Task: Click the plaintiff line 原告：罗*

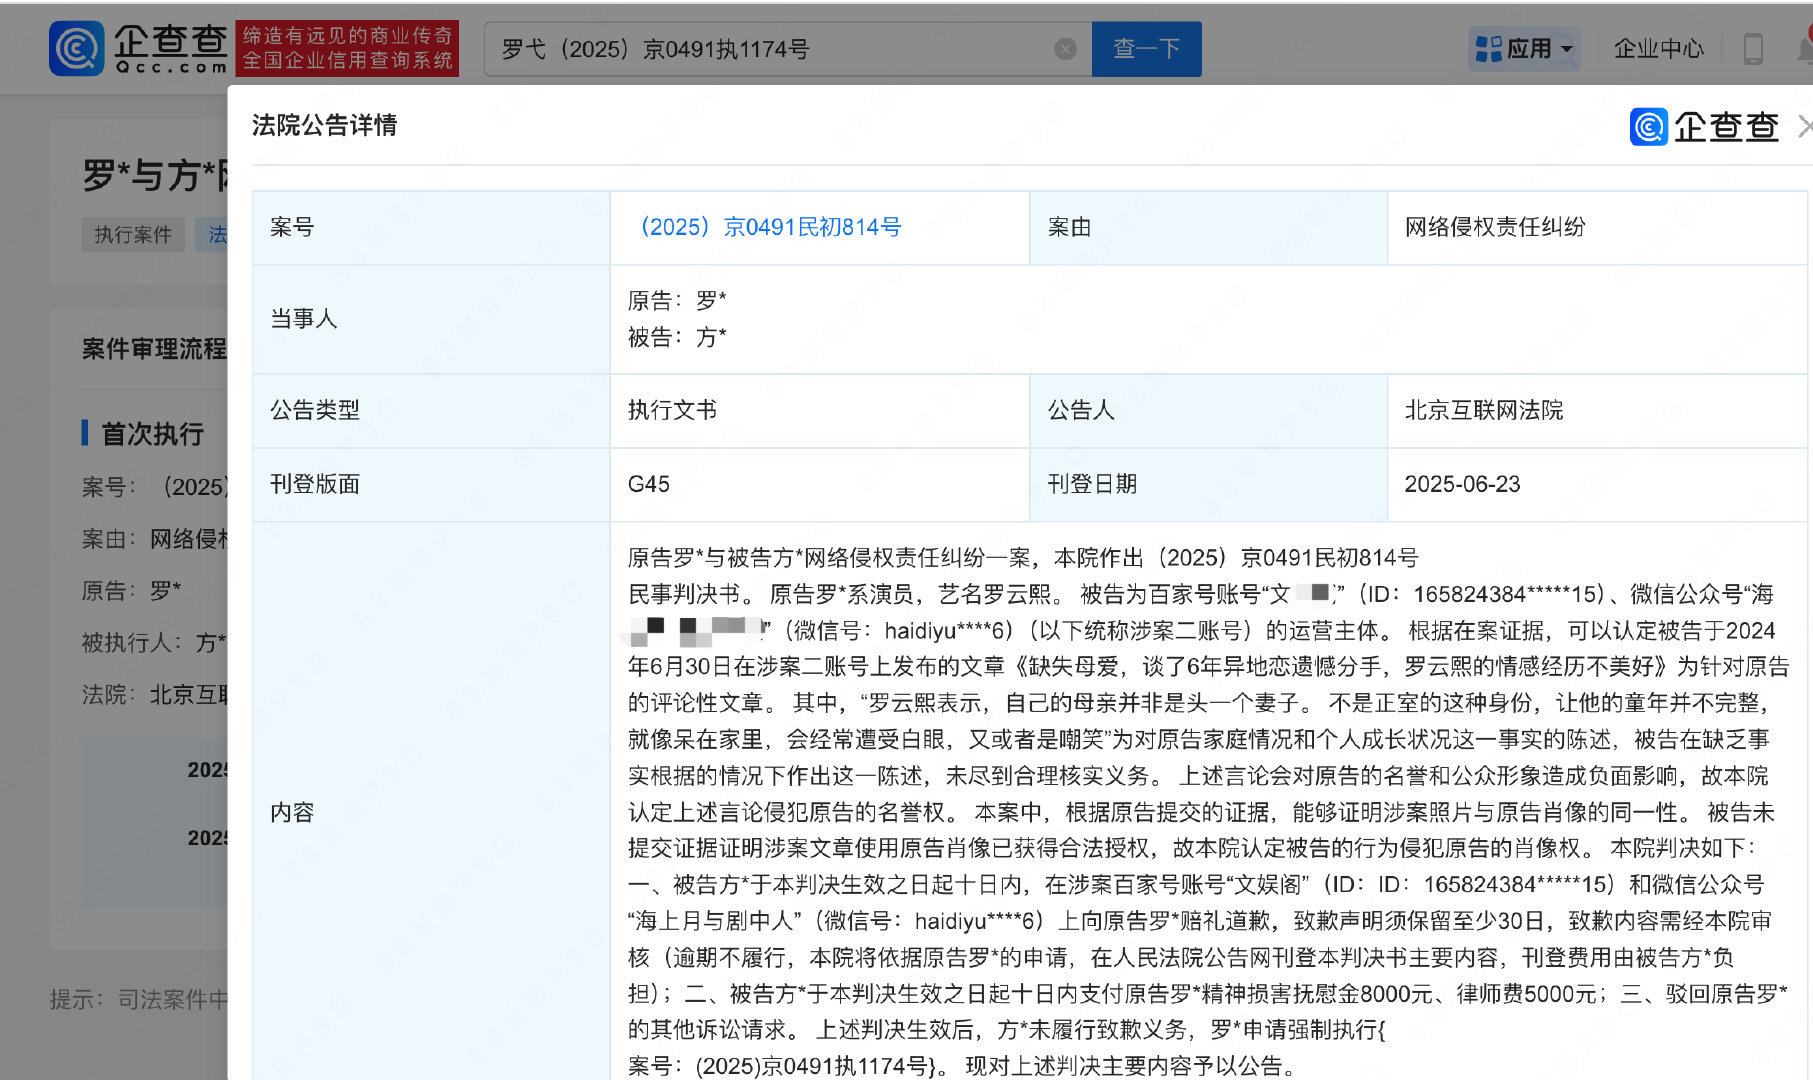Action: [x=677, y=301]
